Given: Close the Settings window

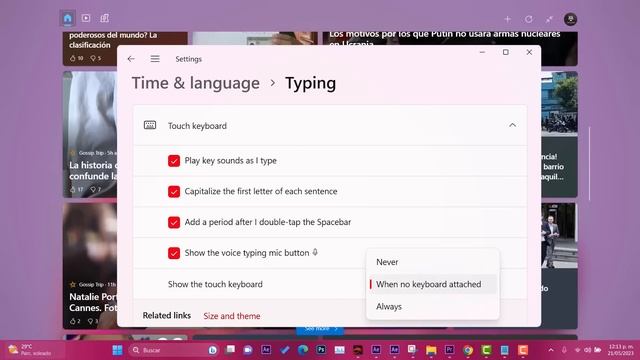Looking at the screenshot, I should (529, 52).
